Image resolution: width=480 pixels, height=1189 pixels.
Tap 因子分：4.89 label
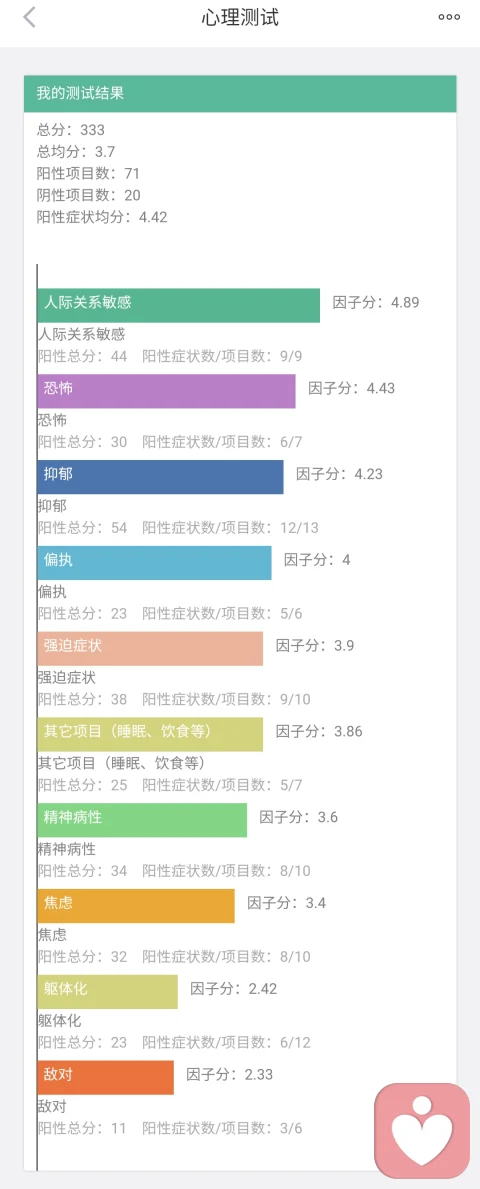pos(375,302)
